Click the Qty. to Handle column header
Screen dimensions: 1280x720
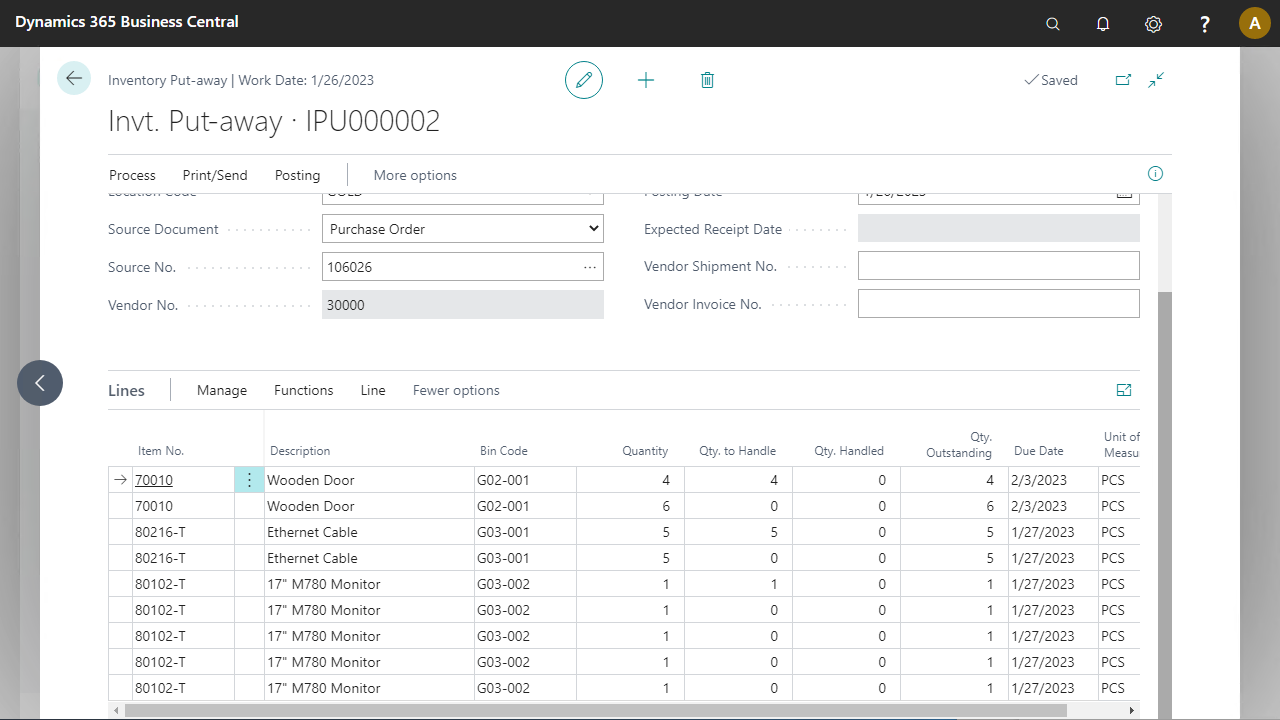tap(737, 451)
